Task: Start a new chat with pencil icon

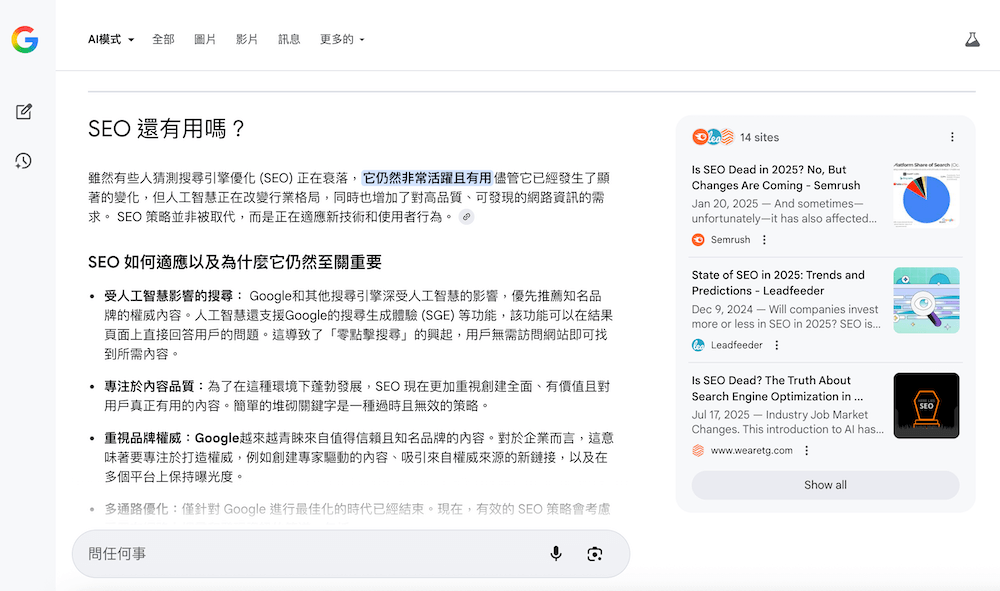Action: coord(24,112)
